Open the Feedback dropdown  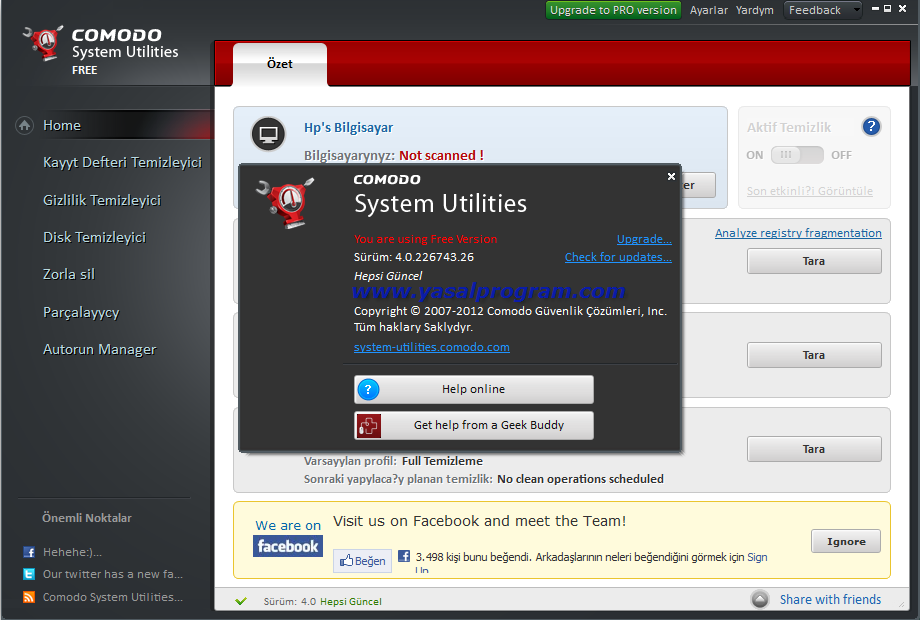(823, 10)
